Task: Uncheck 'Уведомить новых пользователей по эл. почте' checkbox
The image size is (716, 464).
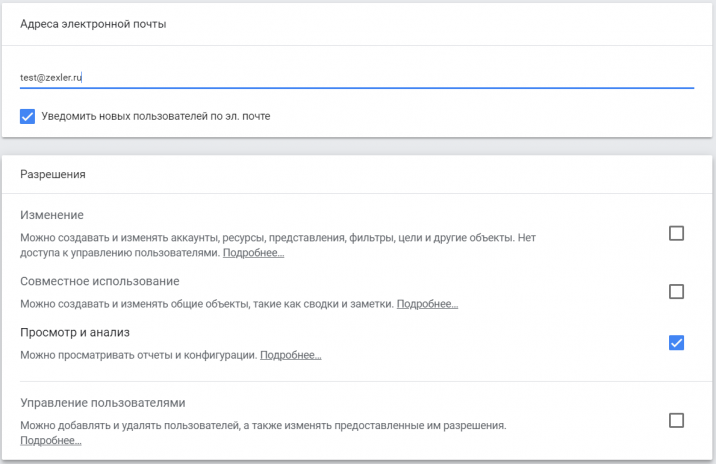Action: 27,116
